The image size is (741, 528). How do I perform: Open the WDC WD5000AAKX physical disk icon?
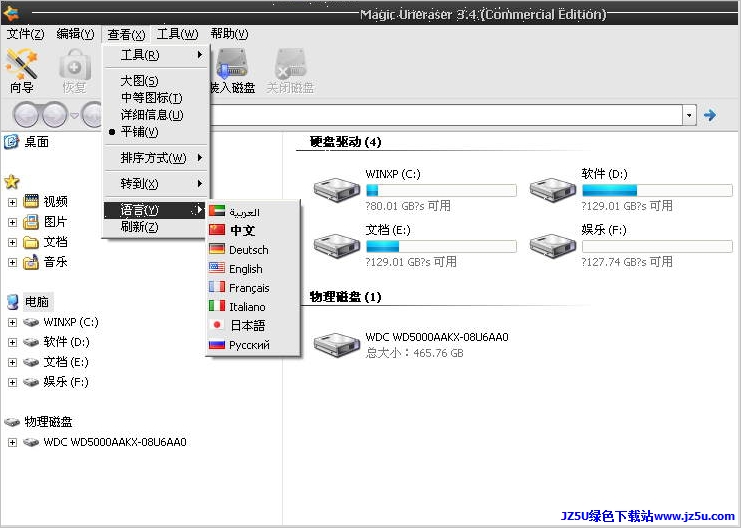point(336,345)
